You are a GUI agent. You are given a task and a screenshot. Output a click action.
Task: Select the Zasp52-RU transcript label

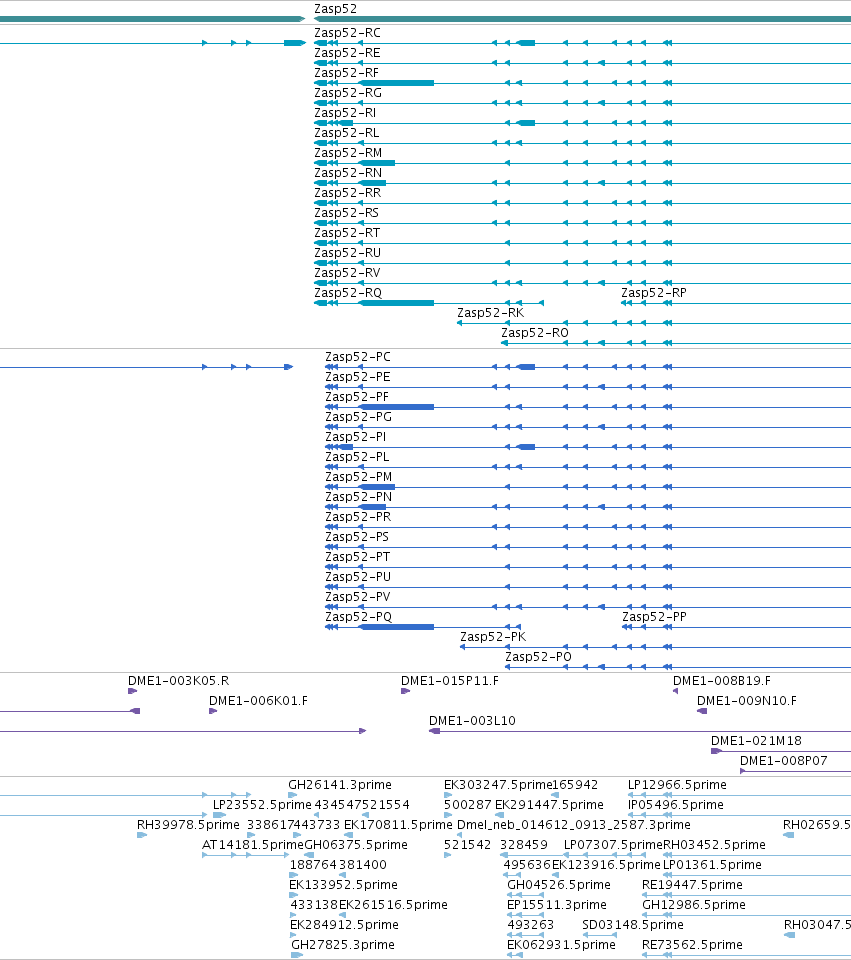pyautogui.click(x=348, y=253)
